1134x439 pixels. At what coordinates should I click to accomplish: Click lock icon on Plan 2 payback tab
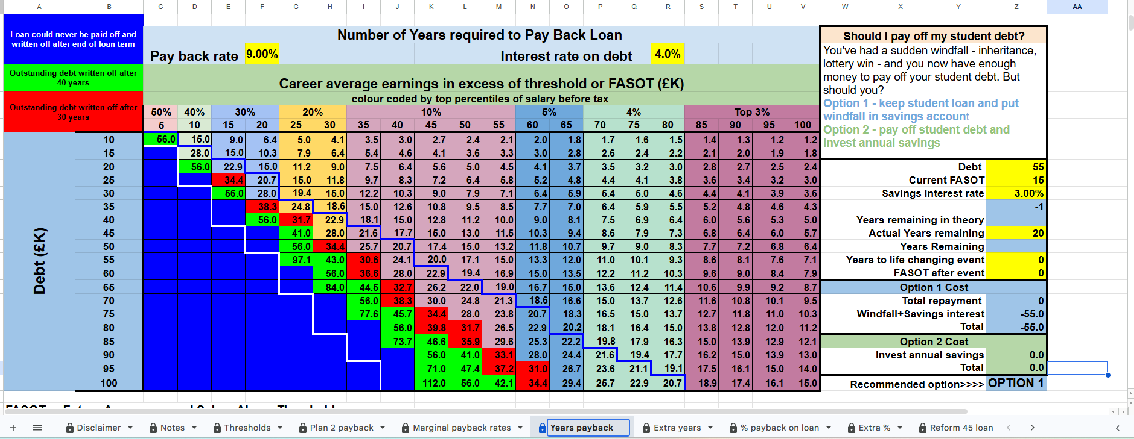coord(304,427)
